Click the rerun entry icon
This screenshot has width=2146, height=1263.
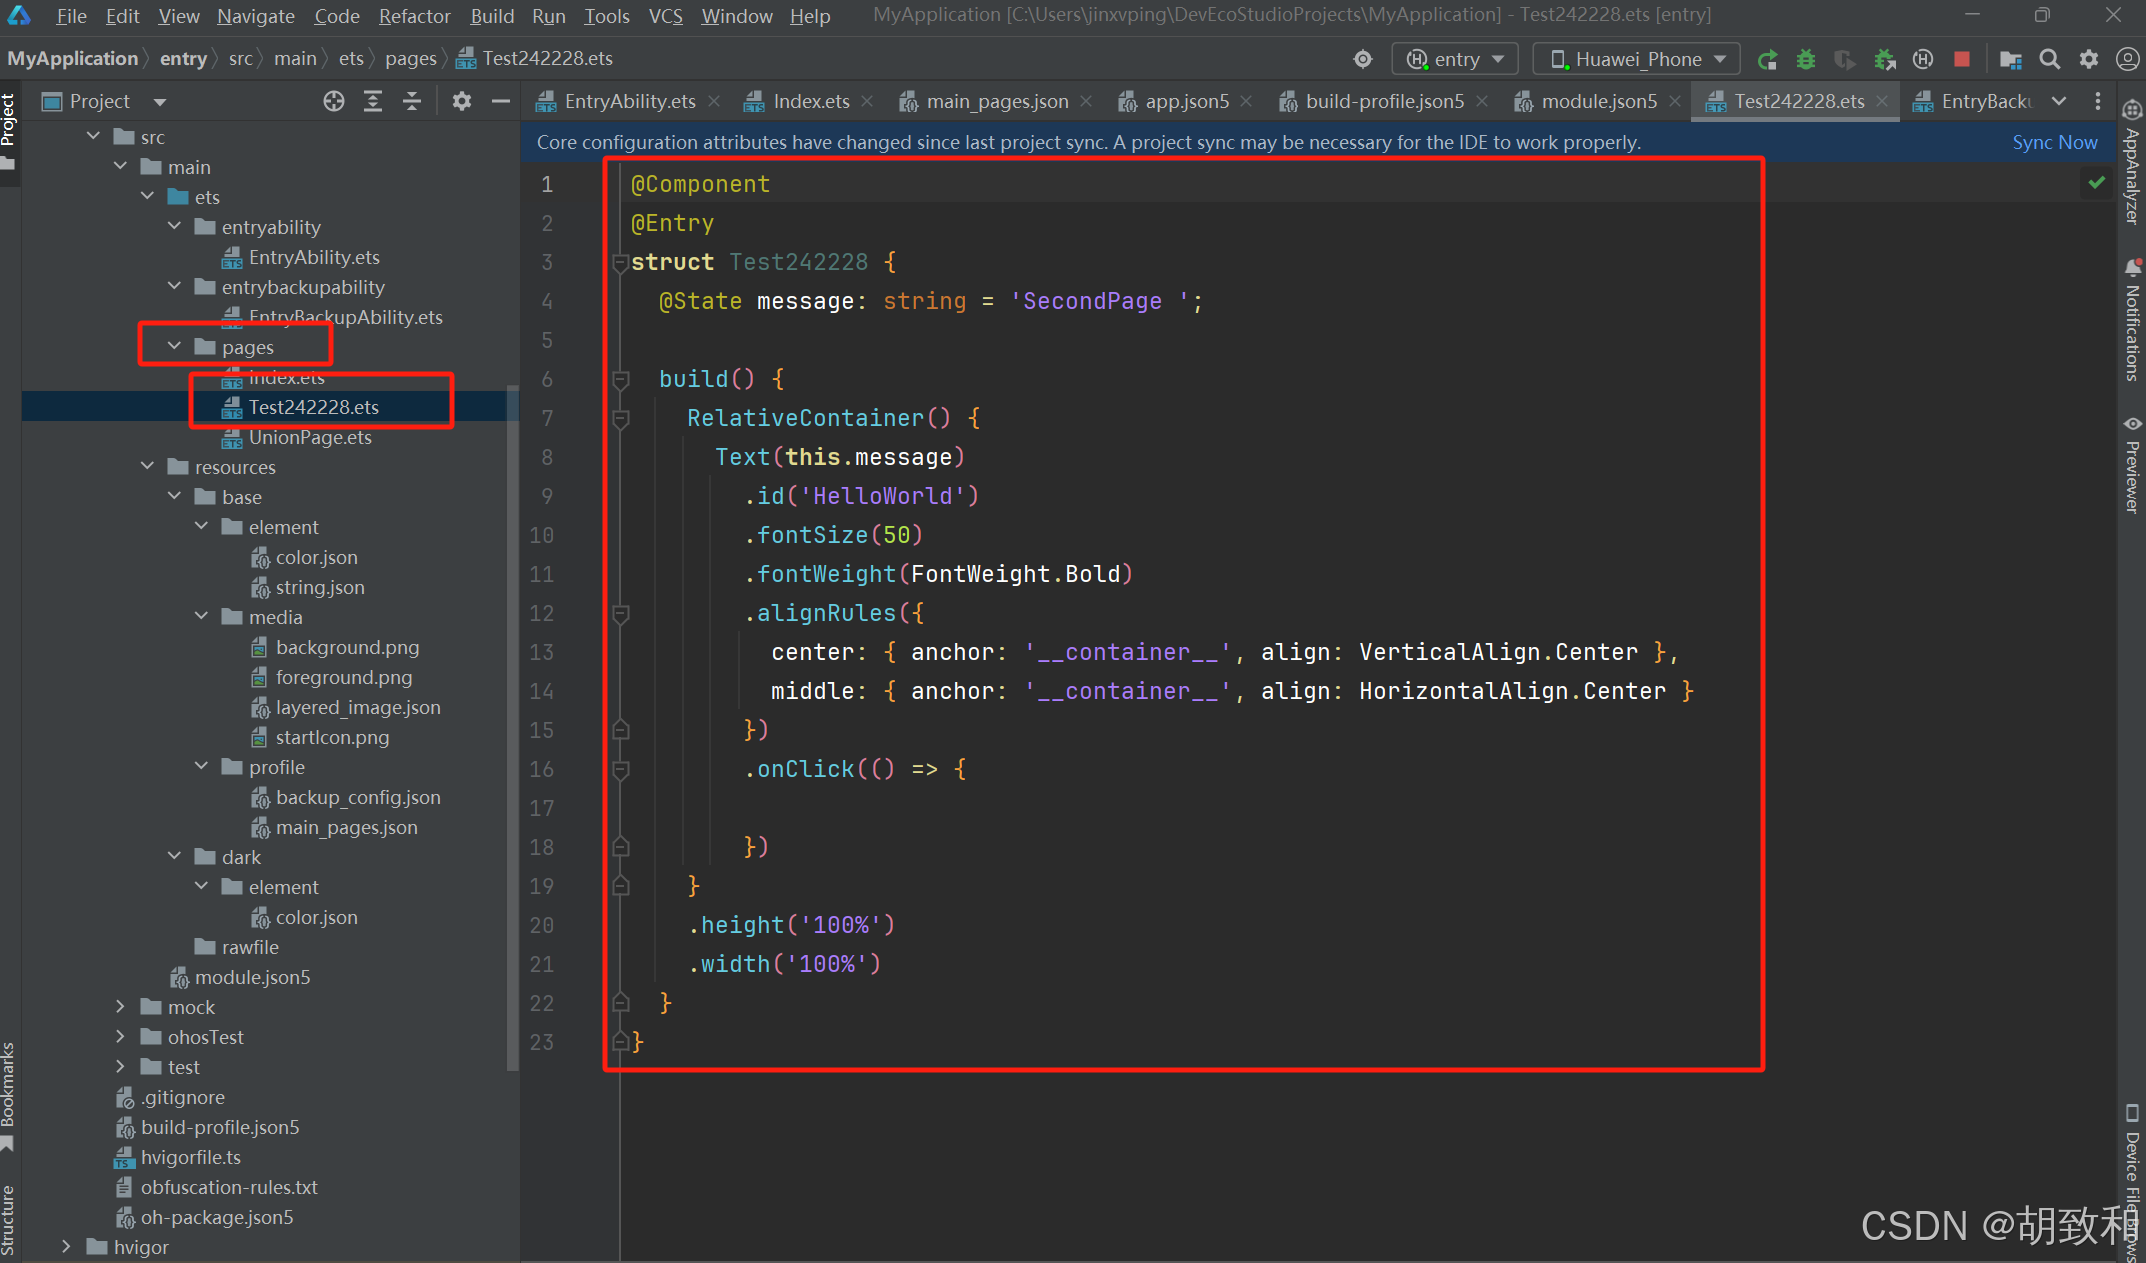tap(1767, 60)
